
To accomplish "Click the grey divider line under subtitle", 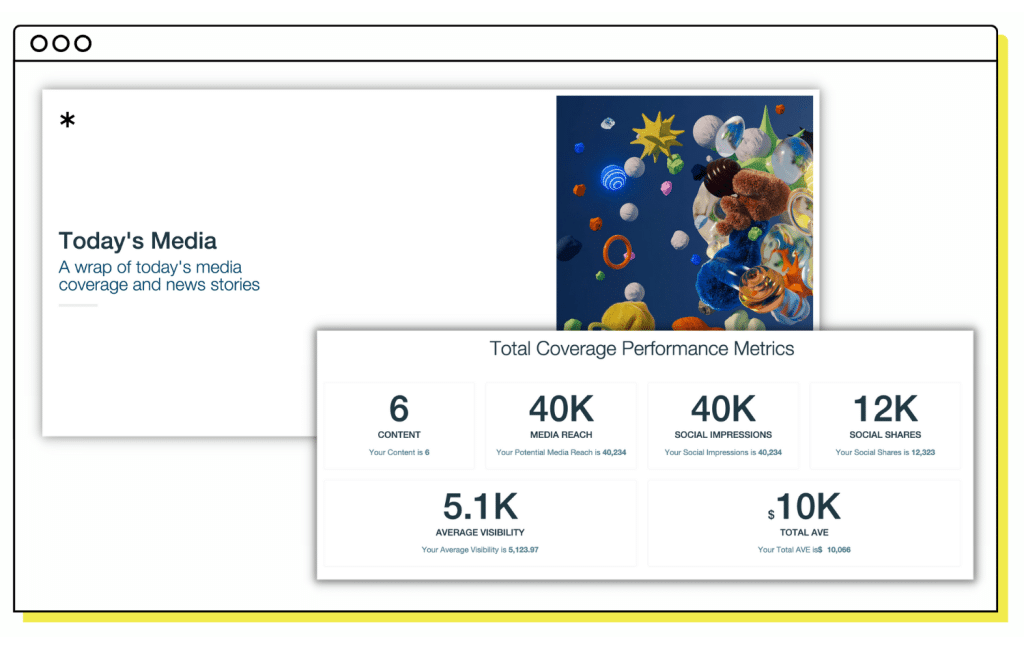I will [x=78, y=305].
